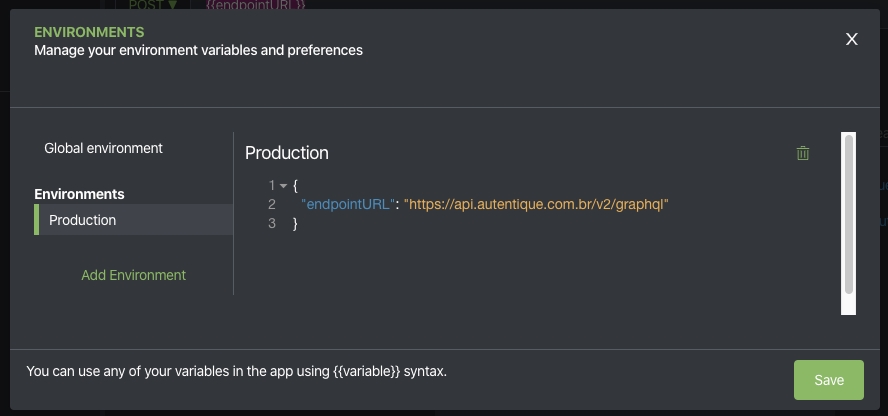Click the Production environment title field
Screen dimensions: 888x416
(x=287, y=153)
